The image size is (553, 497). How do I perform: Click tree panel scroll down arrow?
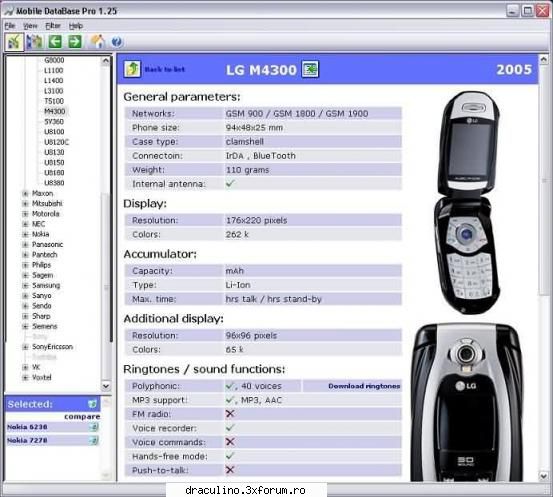pos(105,386)
